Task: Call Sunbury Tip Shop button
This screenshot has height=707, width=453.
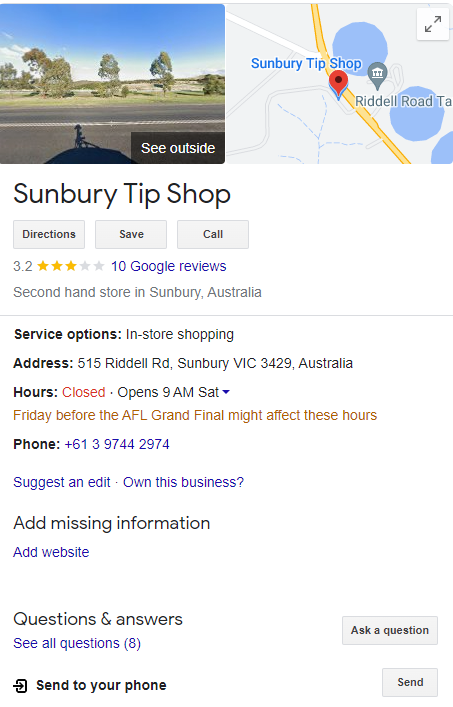Action: click(213, 234)
